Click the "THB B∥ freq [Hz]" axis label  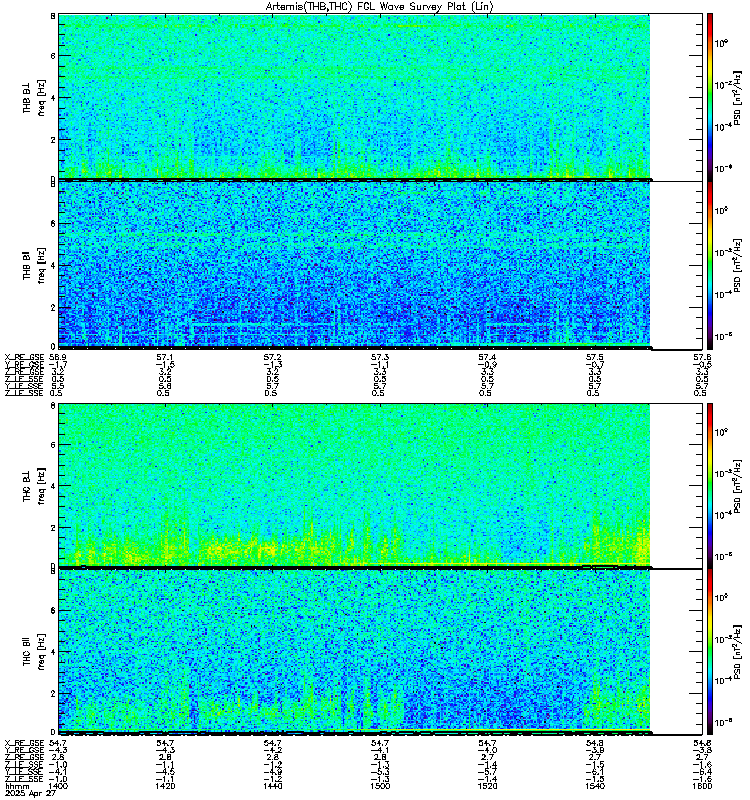34,265
